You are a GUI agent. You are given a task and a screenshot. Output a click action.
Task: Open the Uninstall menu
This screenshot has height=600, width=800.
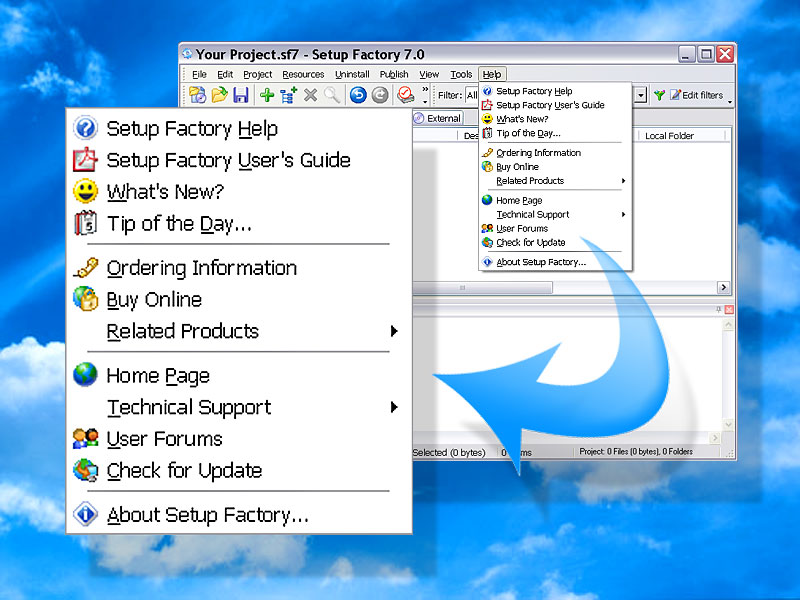coord(352,74)
